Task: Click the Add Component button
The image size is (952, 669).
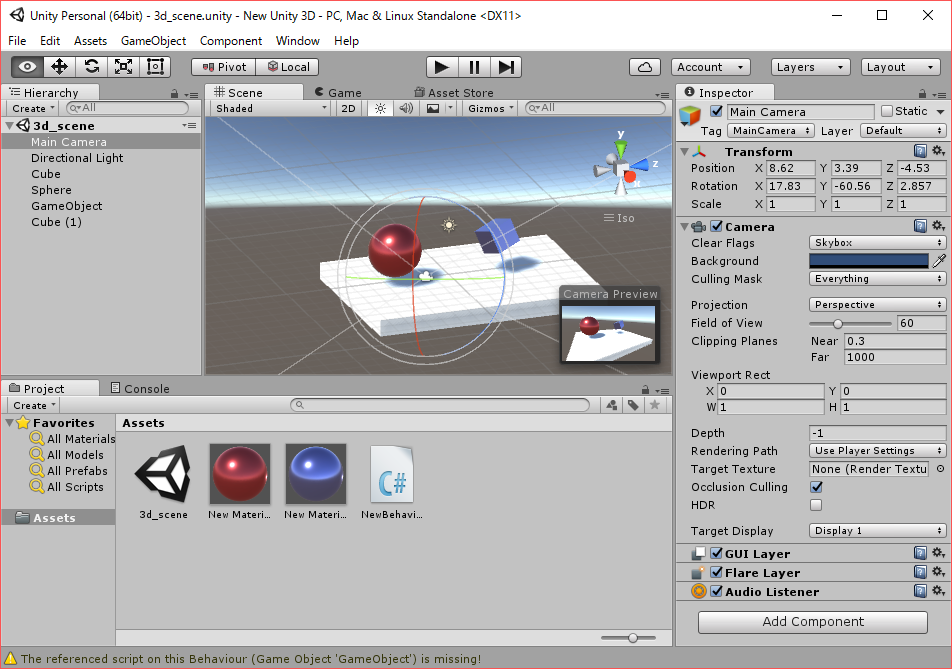Action: (x=813, y=621)
